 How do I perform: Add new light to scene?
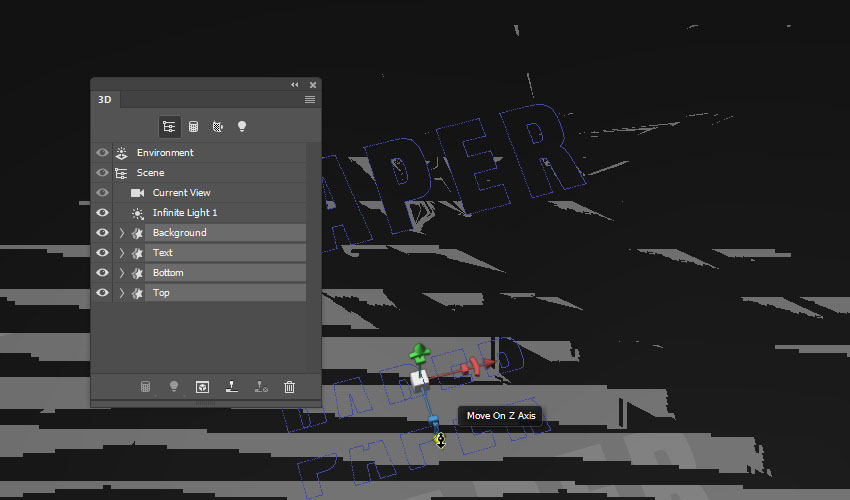pos(174,387)
